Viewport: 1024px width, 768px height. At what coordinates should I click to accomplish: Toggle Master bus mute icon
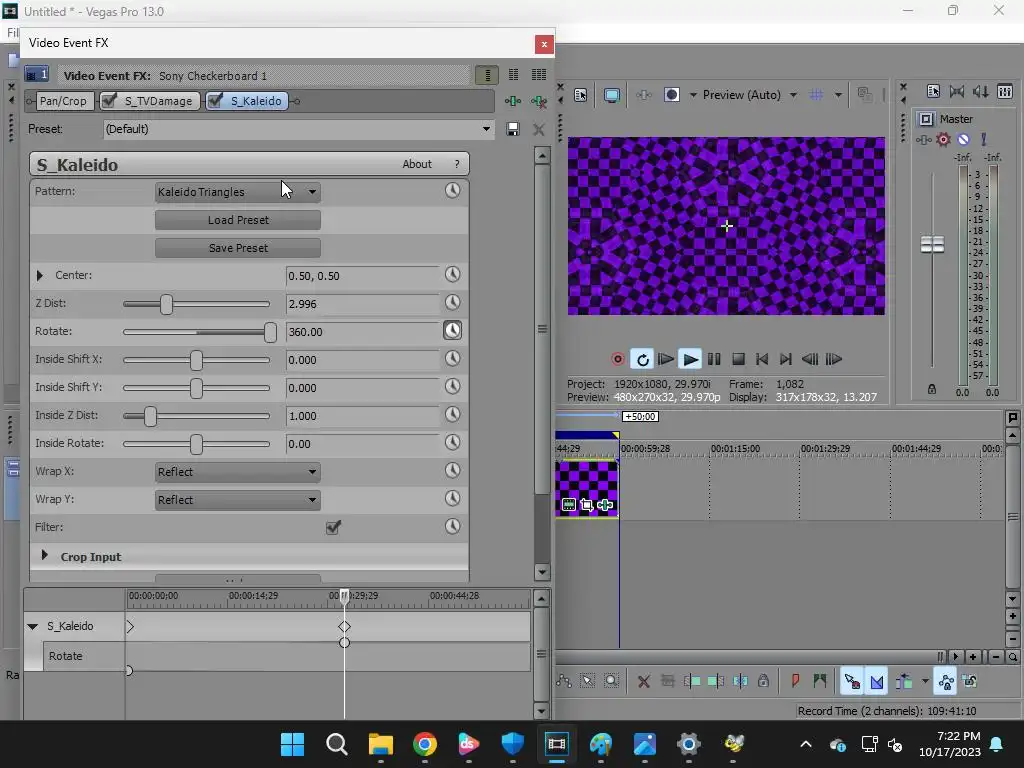tap(963, 139)
